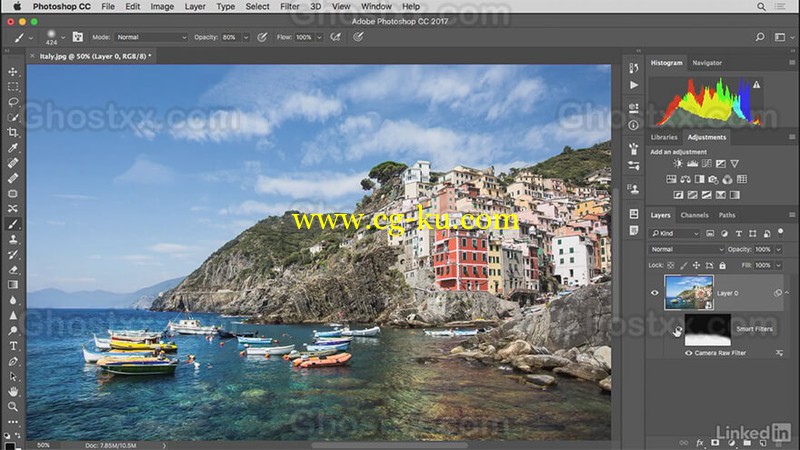Select the Quick Selection tool

[x=13, y=117]
